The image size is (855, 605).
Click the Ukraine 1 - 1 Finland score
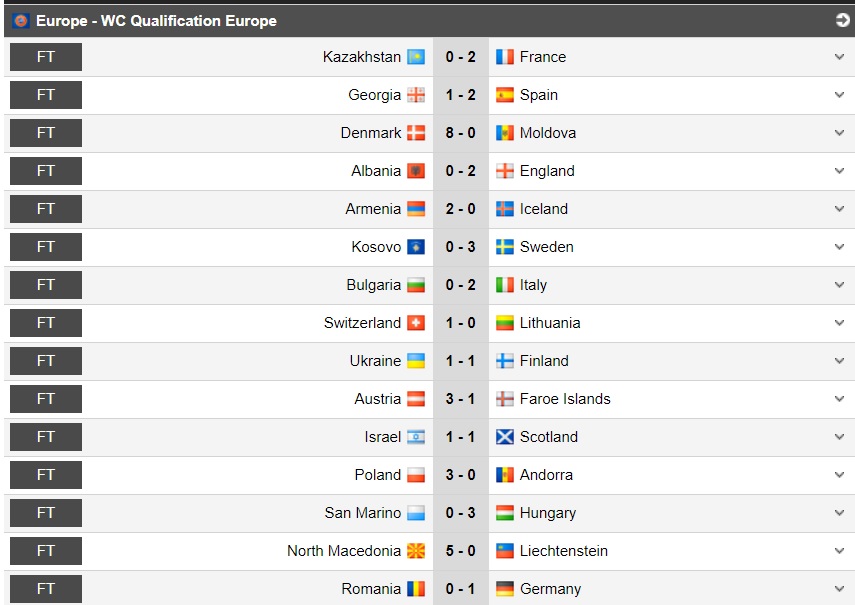461,361
